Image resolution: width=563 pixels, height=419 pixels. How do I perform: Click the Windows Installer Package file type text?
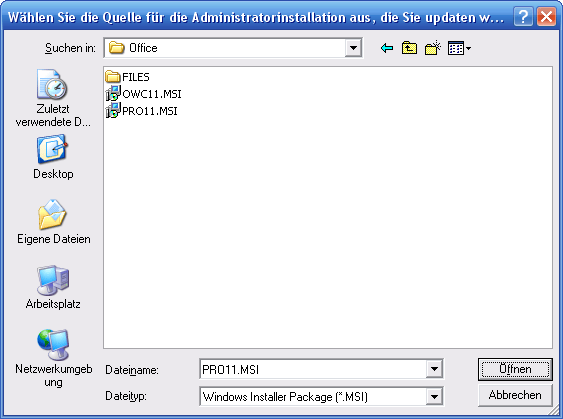[285, 397]
